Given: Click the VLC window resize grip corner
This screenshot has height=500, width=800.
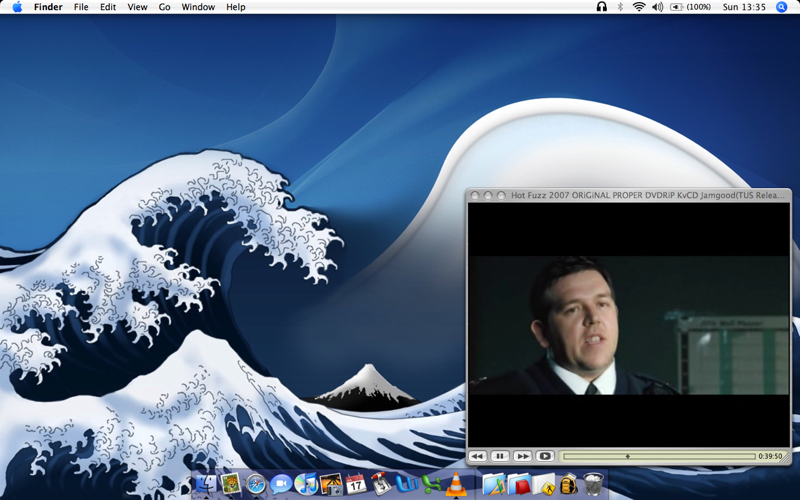Looking at the screenshot, I should (x=787, y=459).
